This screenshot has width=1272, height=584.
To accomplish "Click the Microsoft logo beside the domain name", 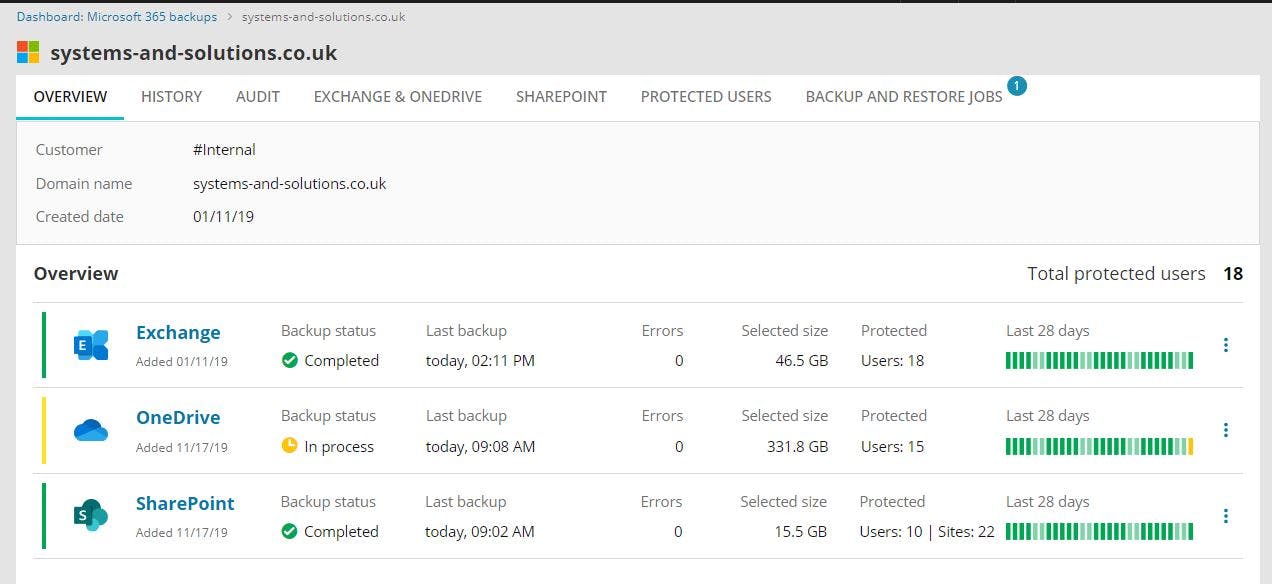I will [x=27, y=51].
